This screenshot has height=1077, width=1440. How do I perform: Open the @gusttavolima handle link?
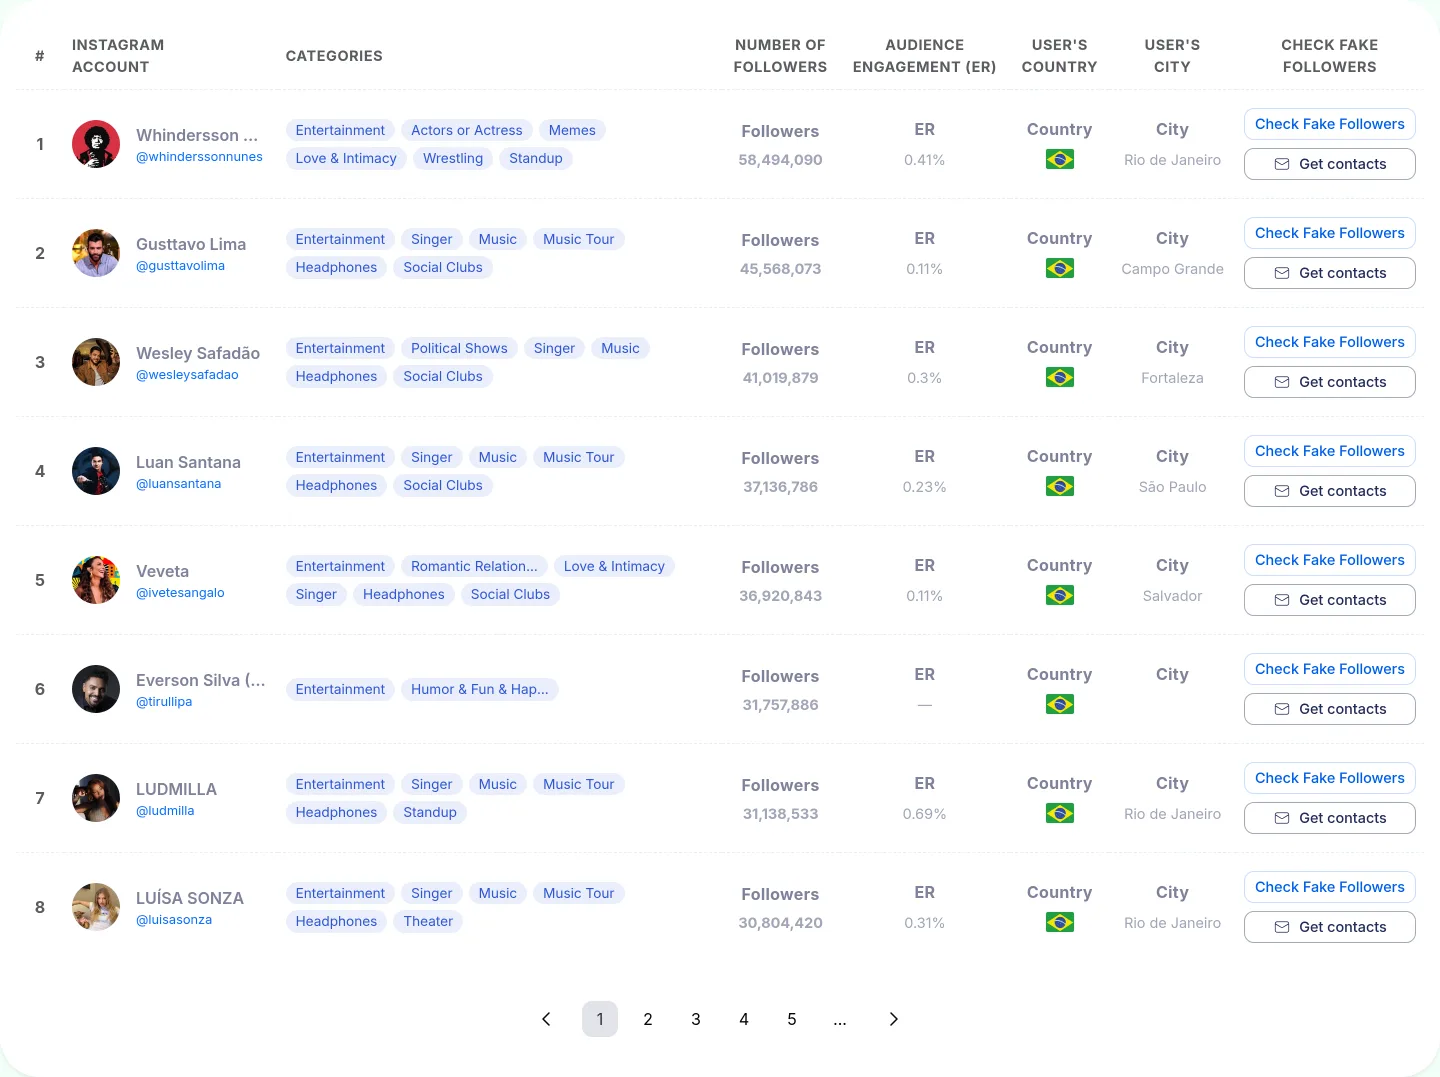180,266
